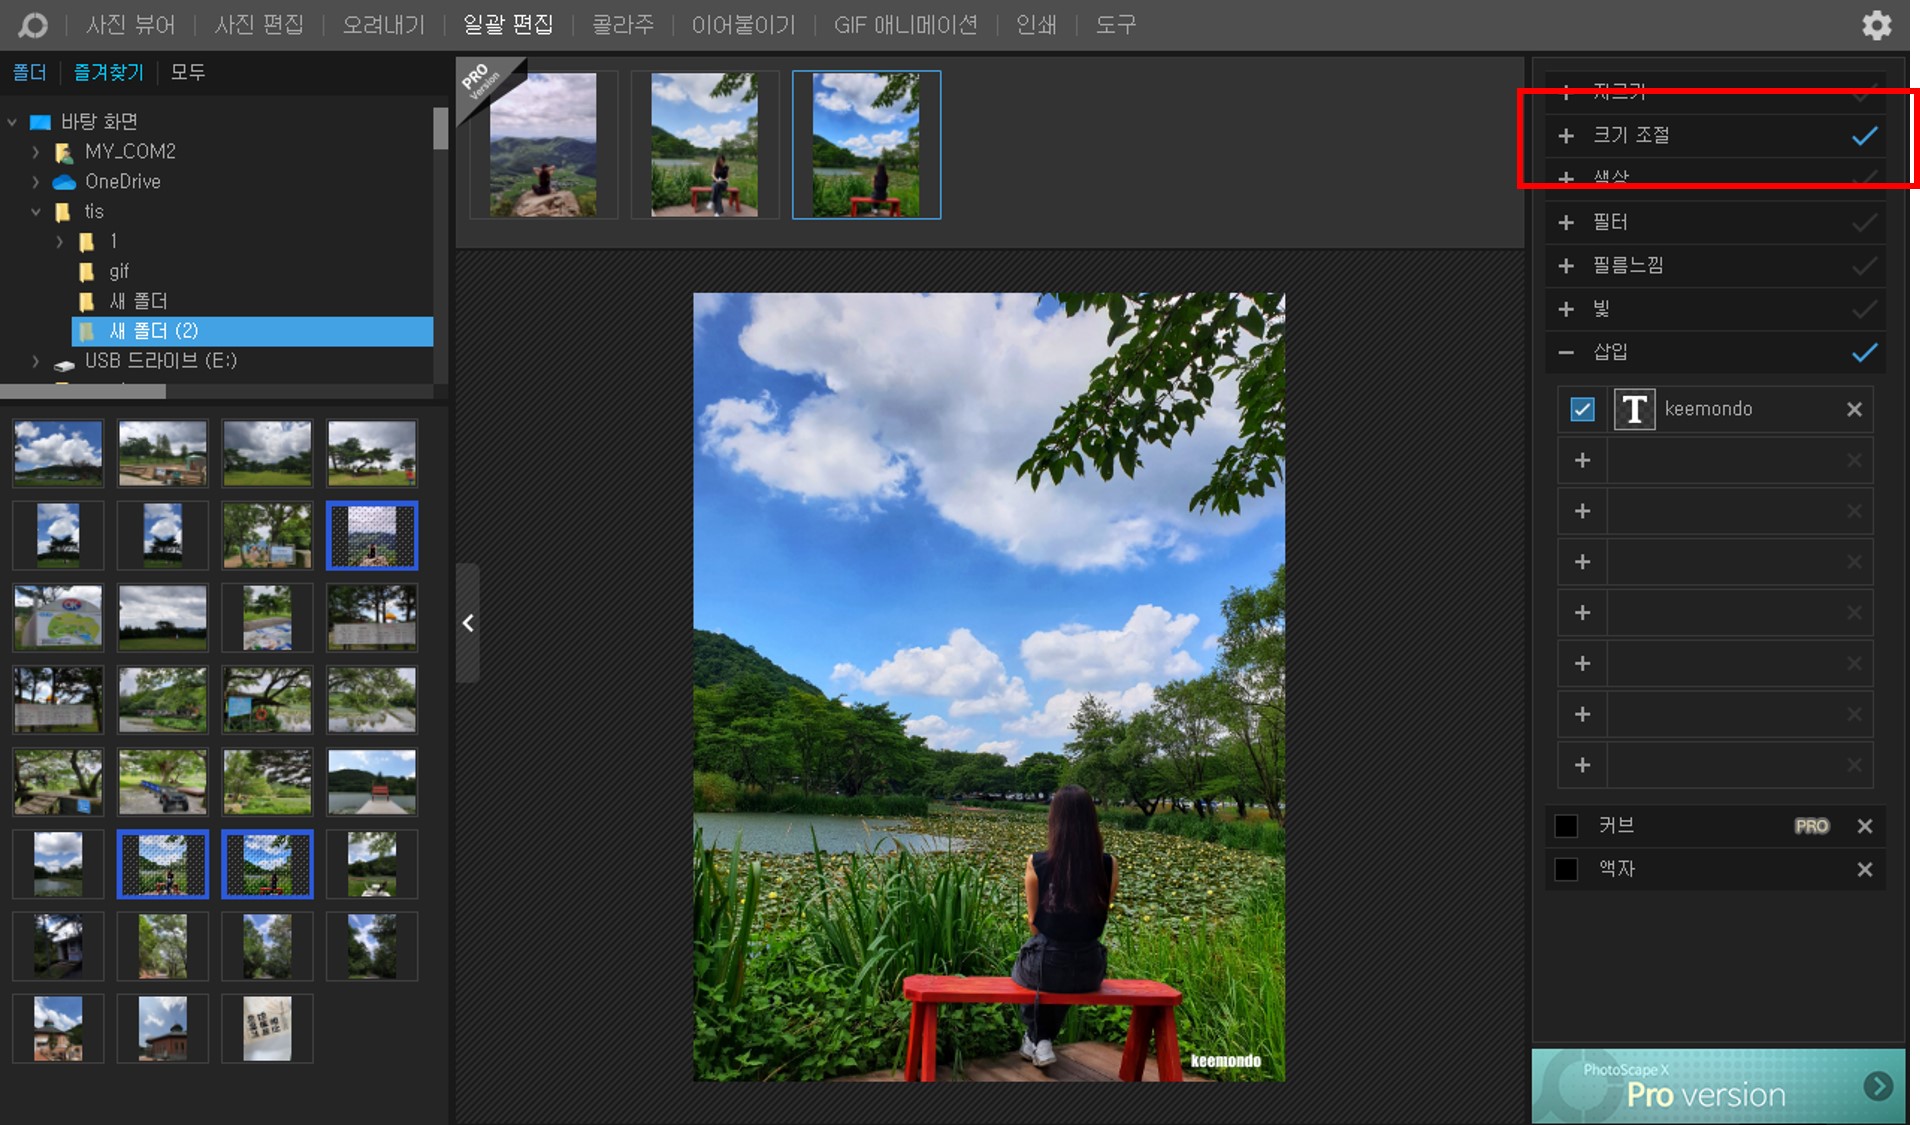
Task: Expand the 크기 조절 section
Action: tap(1566, 136)
